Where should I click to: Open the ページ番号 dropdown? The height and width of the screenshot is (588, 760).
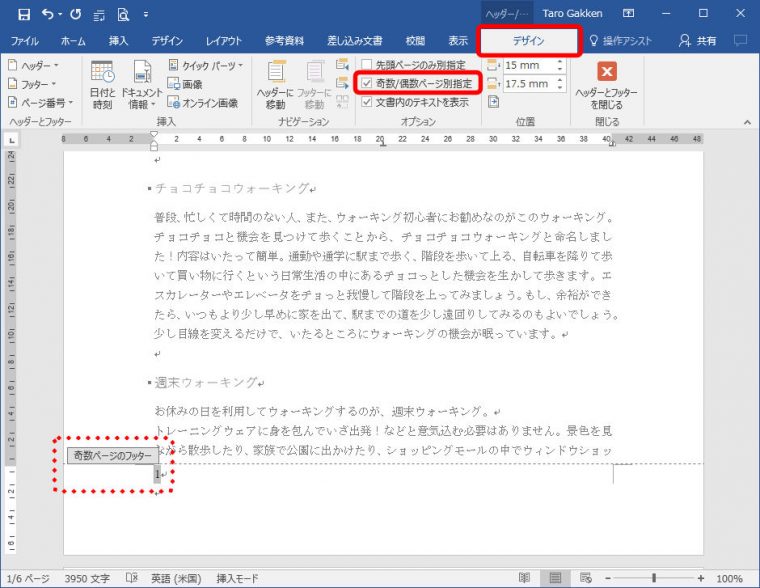(x=41, y=103)
